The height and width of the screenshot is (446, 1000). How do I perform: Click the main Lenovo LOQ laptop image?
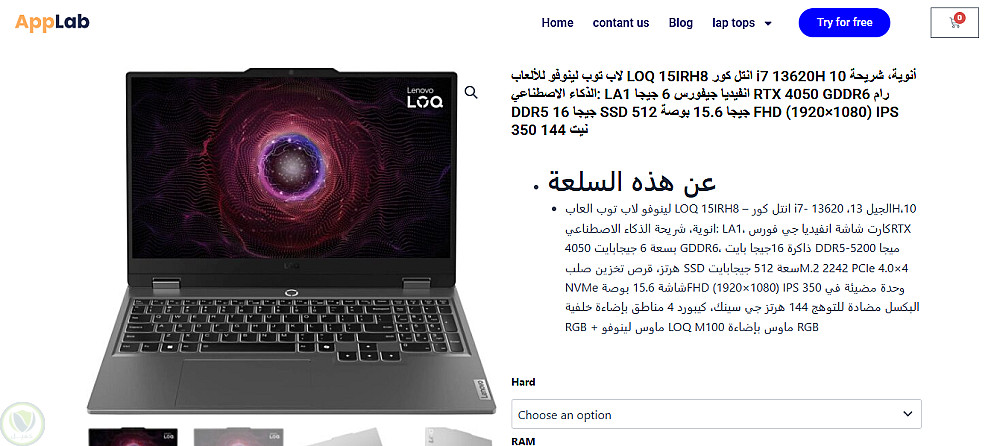click(x=291, y=240)
